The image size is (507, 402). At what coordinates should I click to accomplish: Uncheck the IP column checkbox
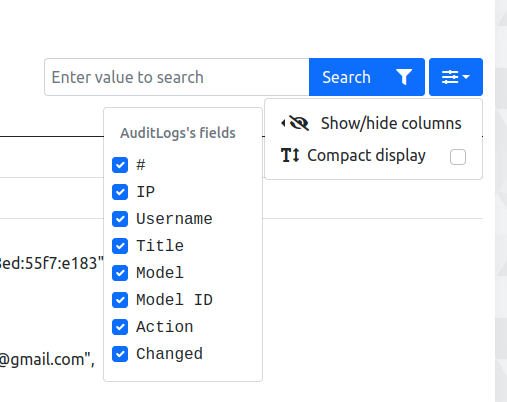[x=120, y=192]
